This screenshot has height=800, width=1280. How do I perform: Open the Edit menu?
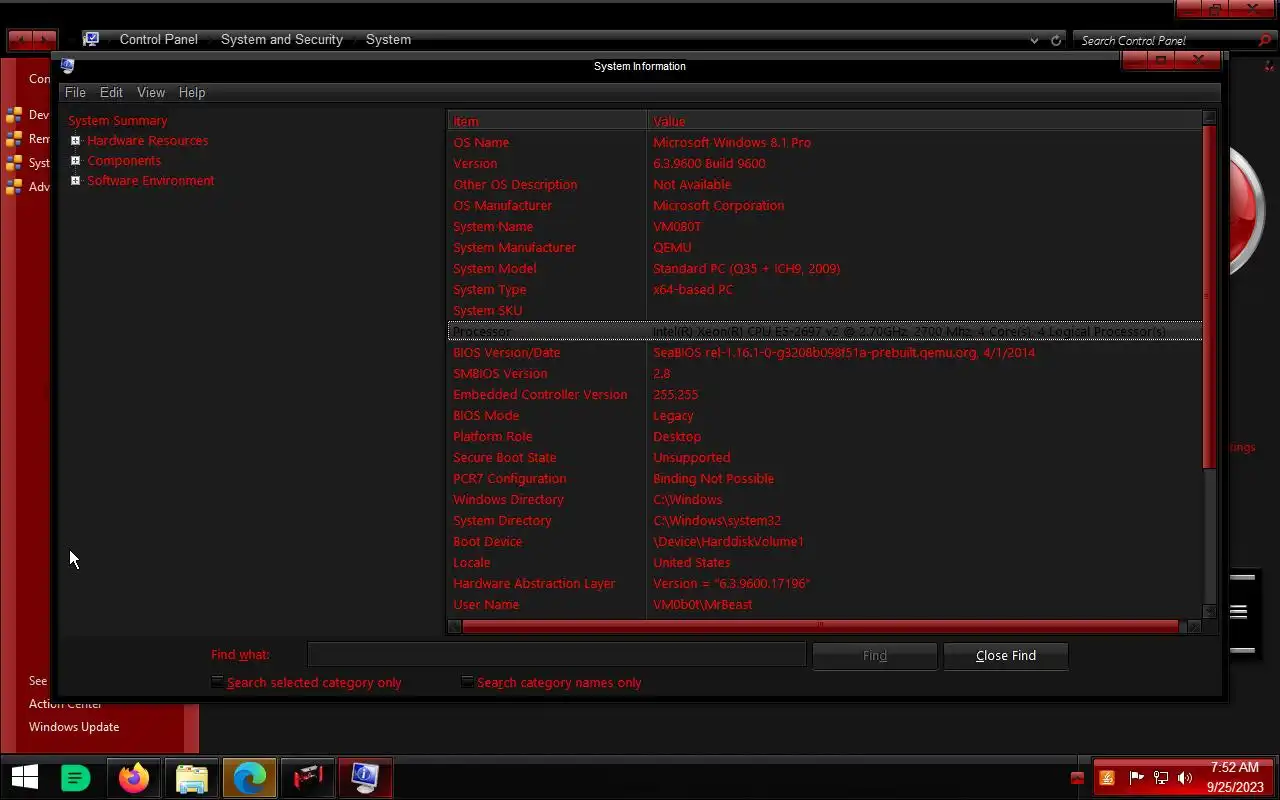[111, 92]
